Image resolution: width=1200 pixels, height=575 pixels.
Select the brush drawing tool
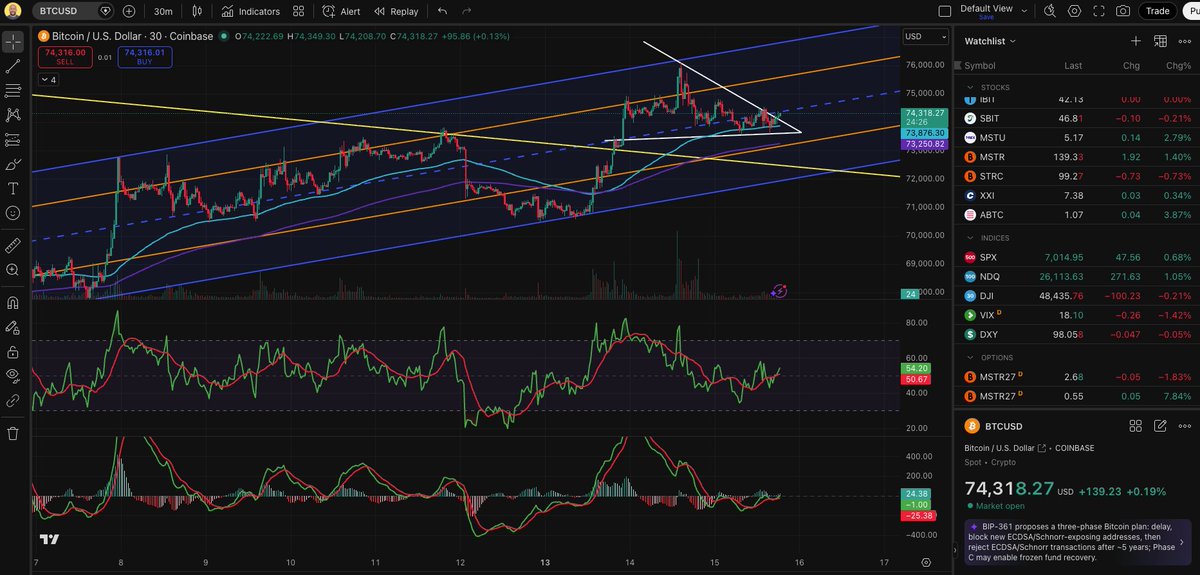13,164
